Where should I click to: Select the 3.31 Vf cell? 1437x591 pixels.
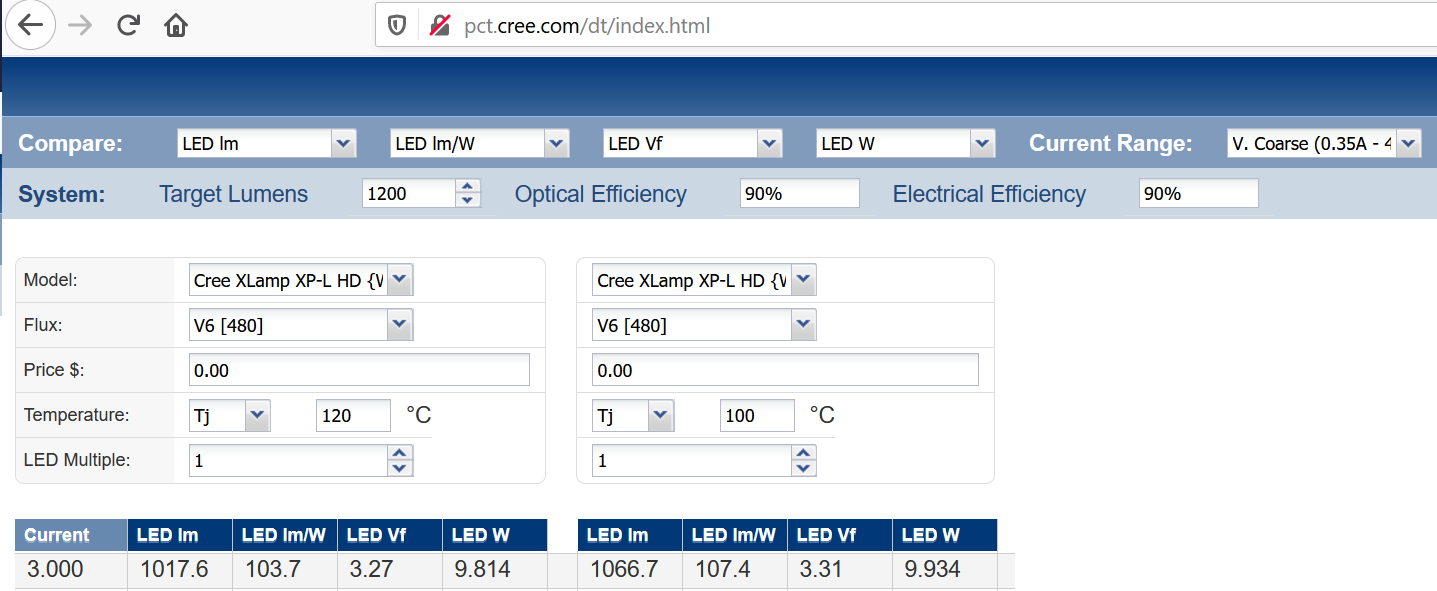pos(840,570)
